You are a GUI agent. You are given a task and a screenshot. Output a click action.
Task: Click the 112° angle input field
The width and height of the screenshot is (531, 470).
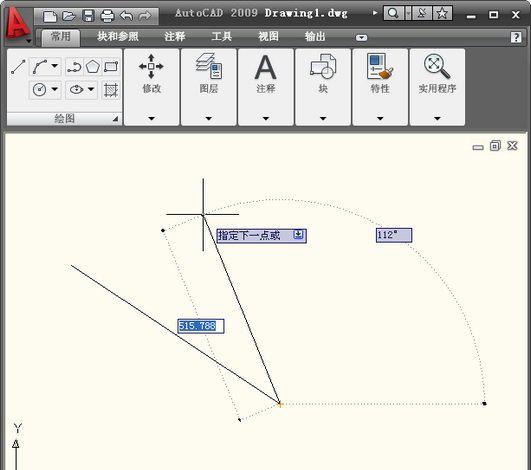click(394, 235)
